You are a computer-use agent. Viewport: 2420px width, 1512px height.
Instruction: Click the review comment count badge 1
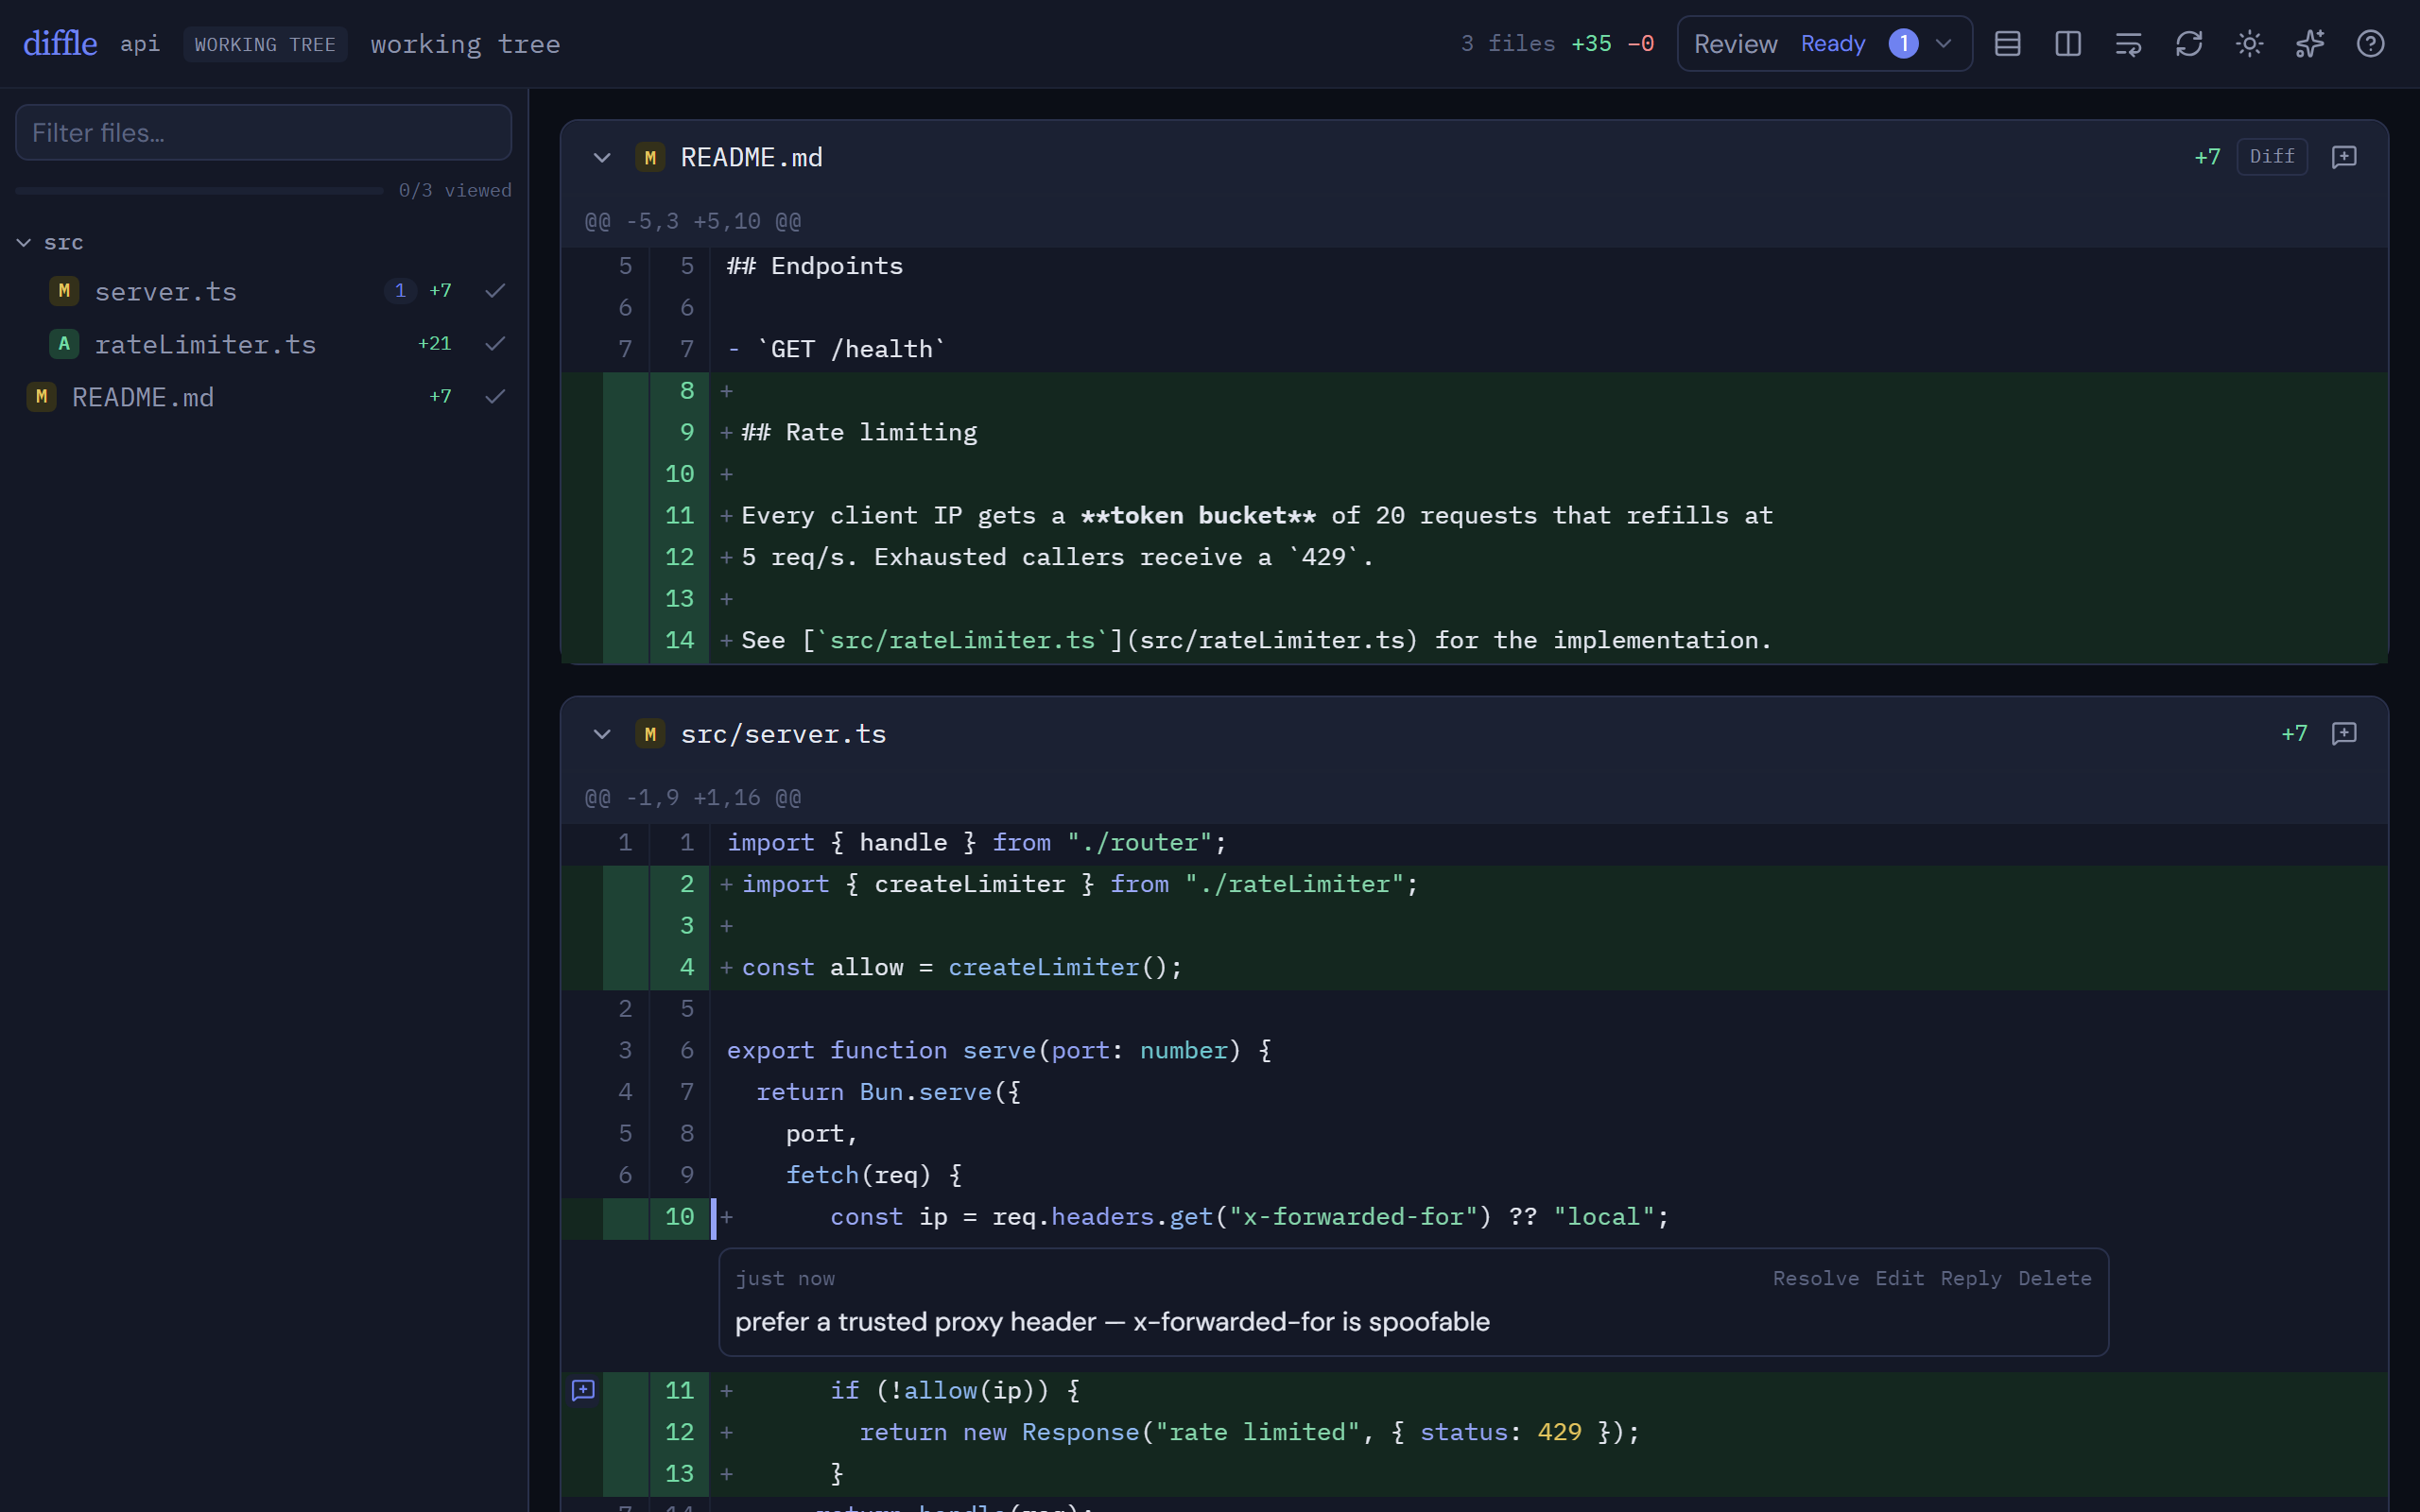(x=1903, y=44)
